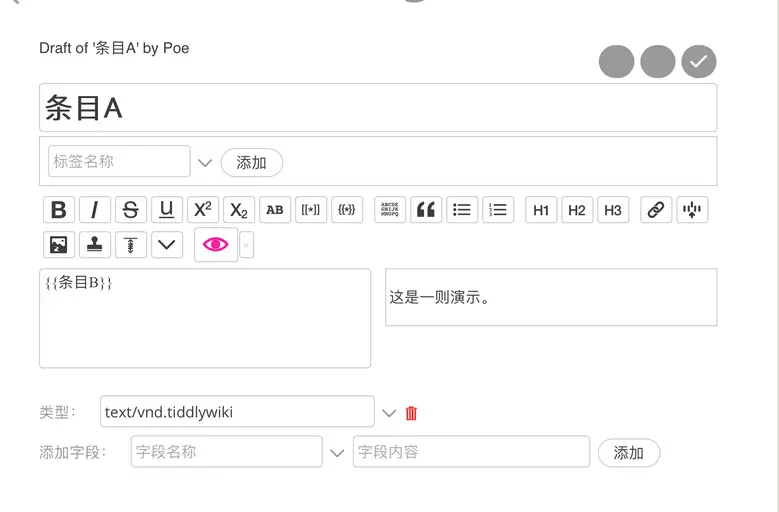Toggle preview pane with pink eye icon

tap(216, 244)
